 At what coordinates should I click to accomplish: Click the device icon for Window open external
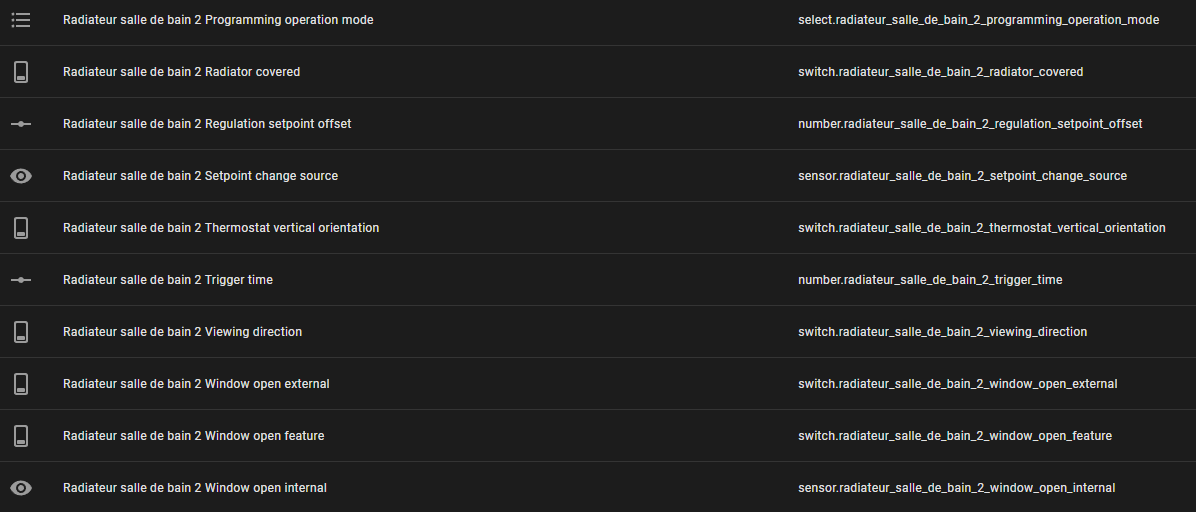21,384
